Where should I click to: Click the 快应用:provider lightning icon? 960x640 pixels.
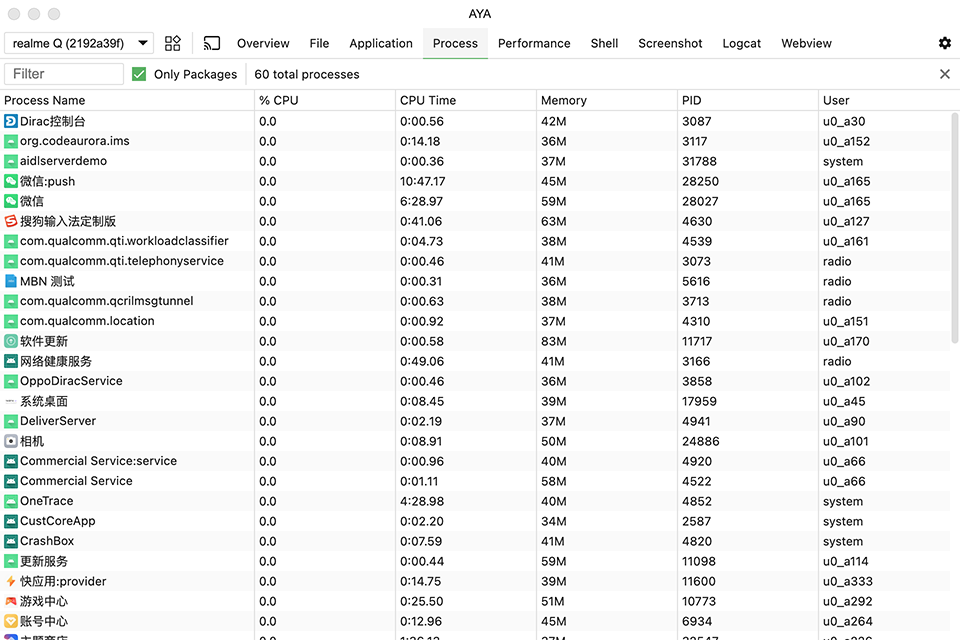[10, 581]
